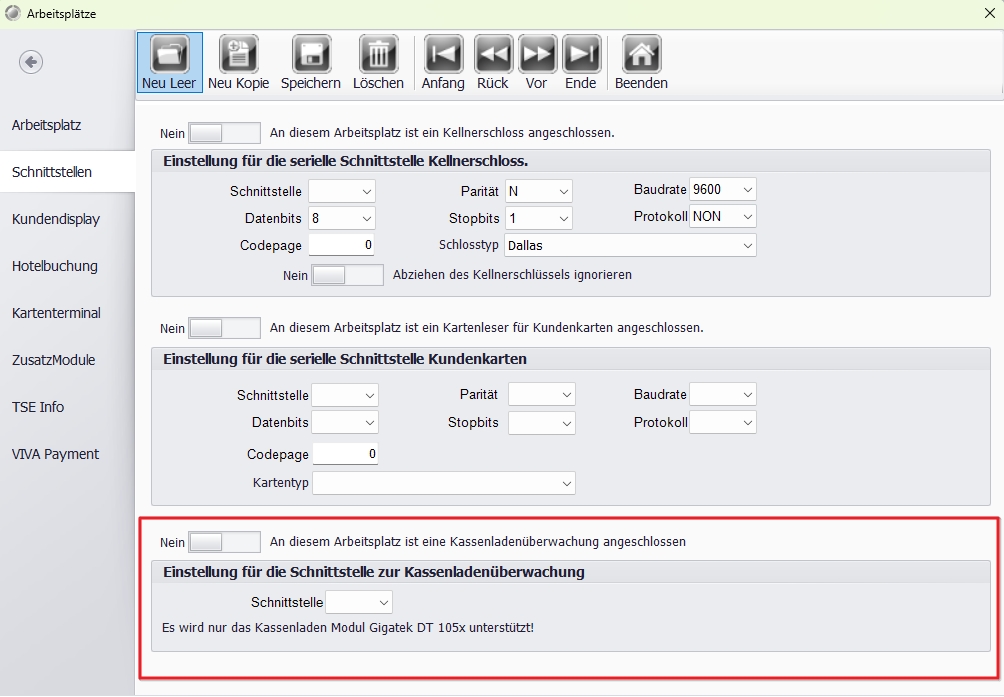The width and height of the screenshot is (1004, 697).
Task: Open Kundenkarten Schnittstelle dropdown
Action: [x=345, y=396]
